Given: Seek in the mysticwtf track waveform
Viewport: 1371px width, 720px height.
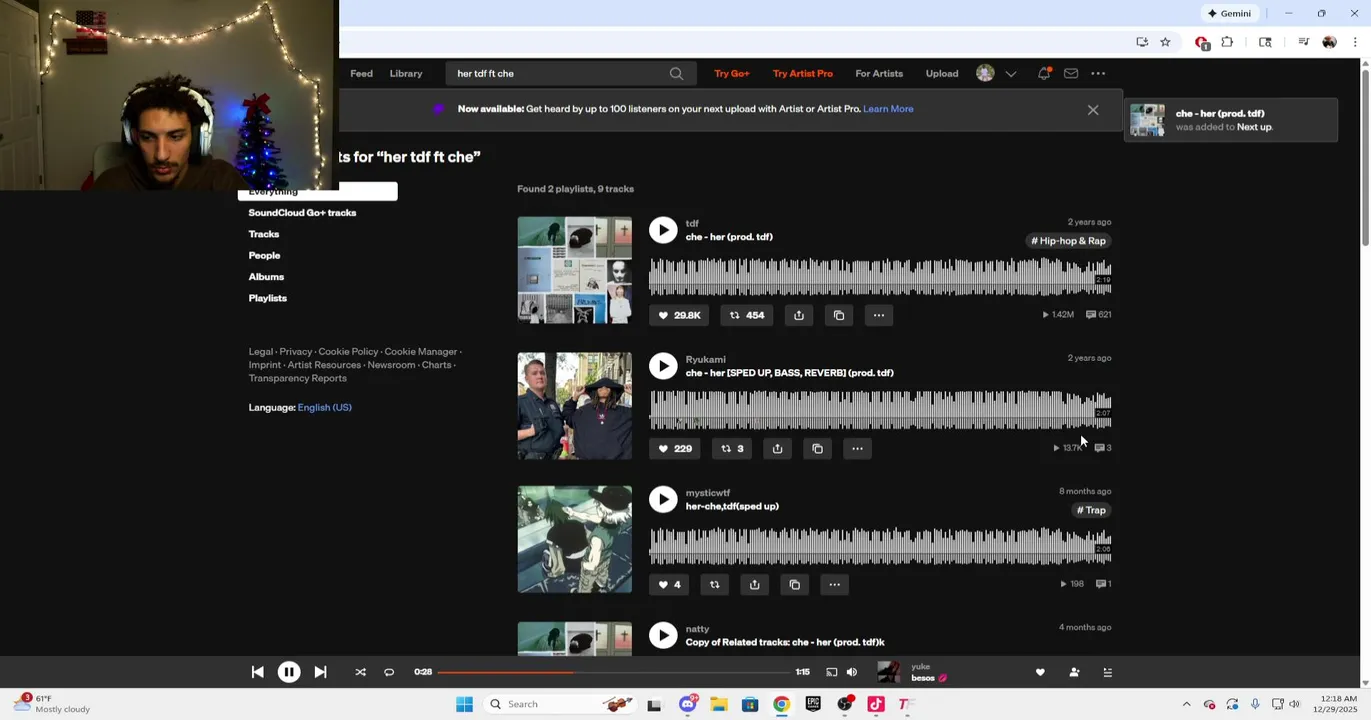Looking at the screenshot, I should tap(880, 547).
